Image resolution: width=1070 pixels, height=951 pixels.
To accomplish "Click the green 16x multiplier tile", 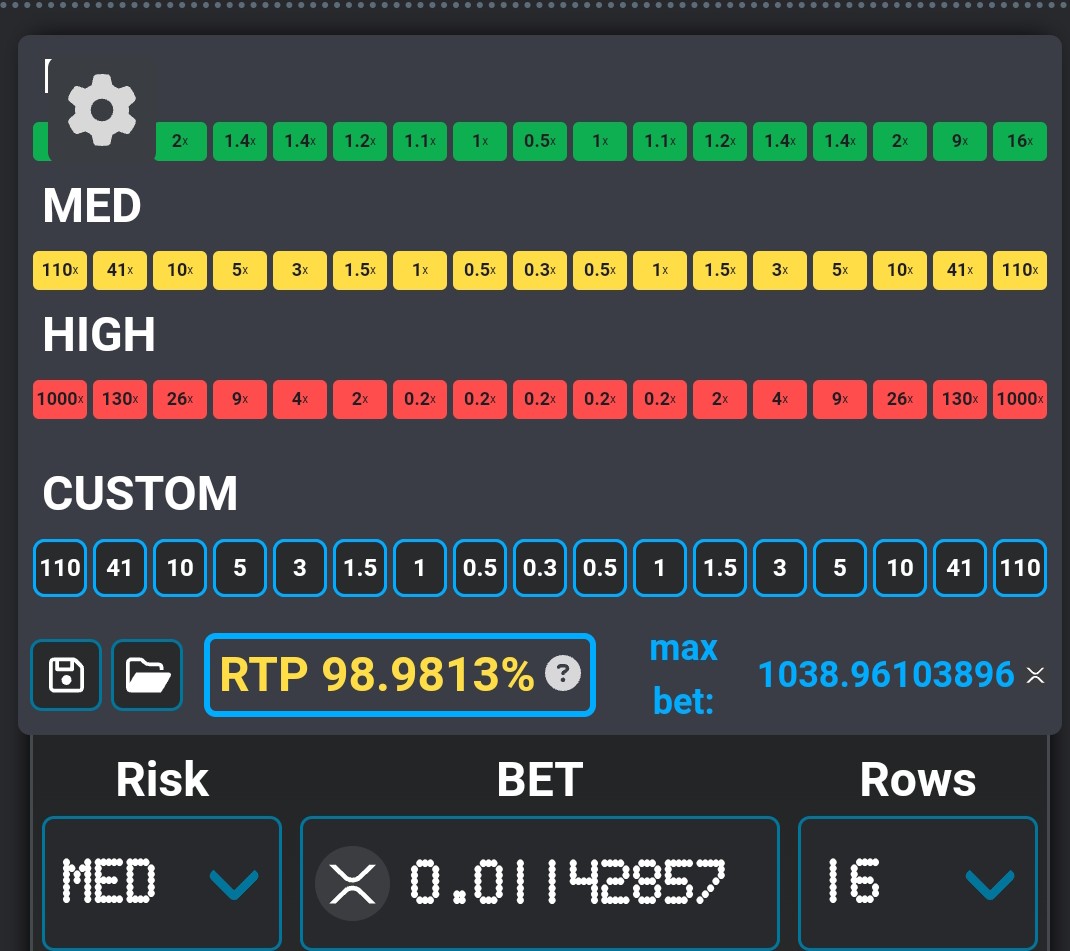I will [x=1020, y=141].
